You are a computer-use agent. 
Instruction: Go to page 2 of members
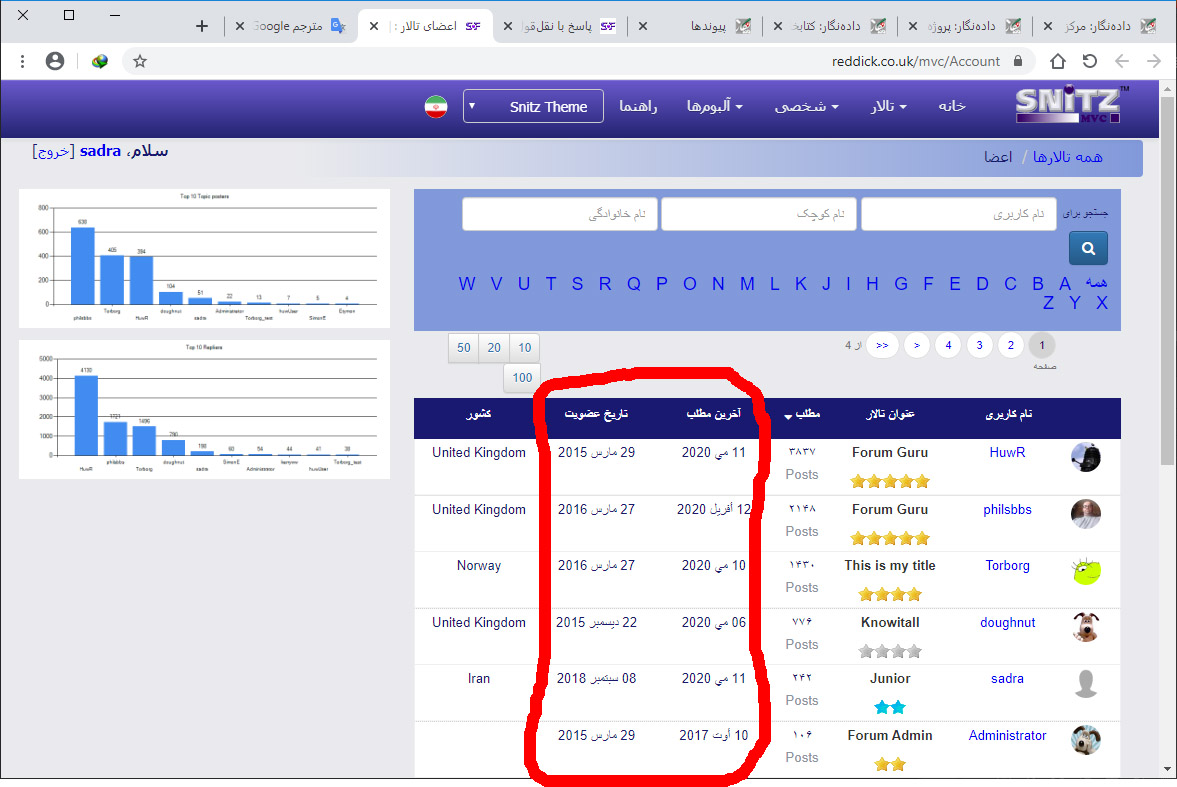click(x=1011, y=346)
